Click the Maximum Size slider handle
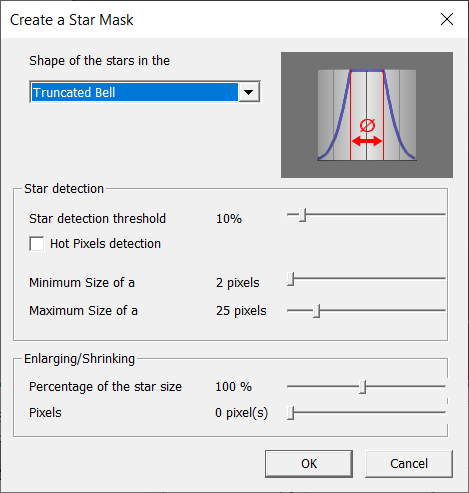This screenshot has height=493, width=469. 317,311
